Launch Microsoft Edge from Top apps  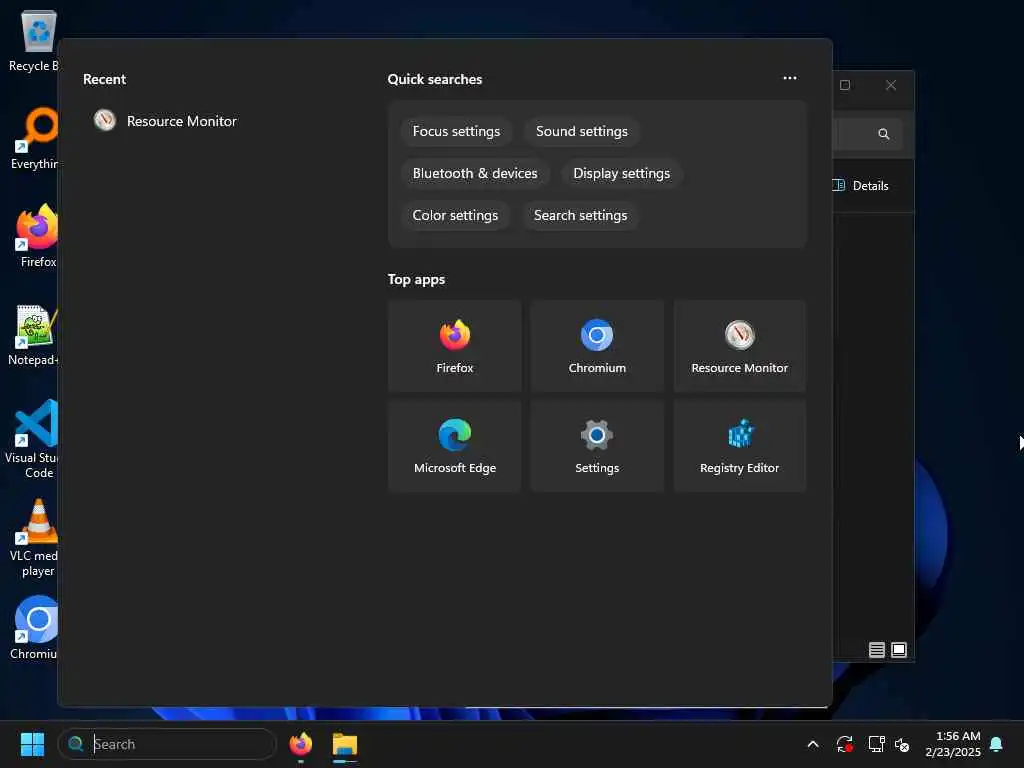[455, 445]
